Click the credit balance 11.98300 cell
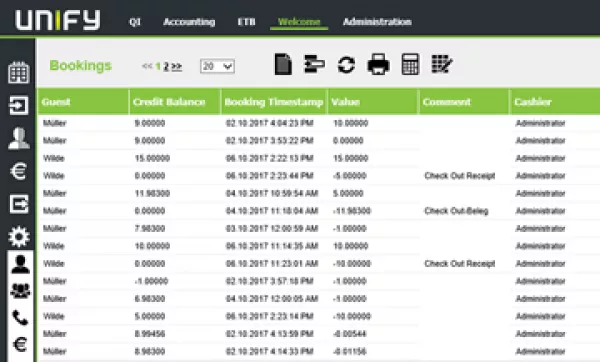This screenshot has height=362, width=600. (x=152, y=194)
